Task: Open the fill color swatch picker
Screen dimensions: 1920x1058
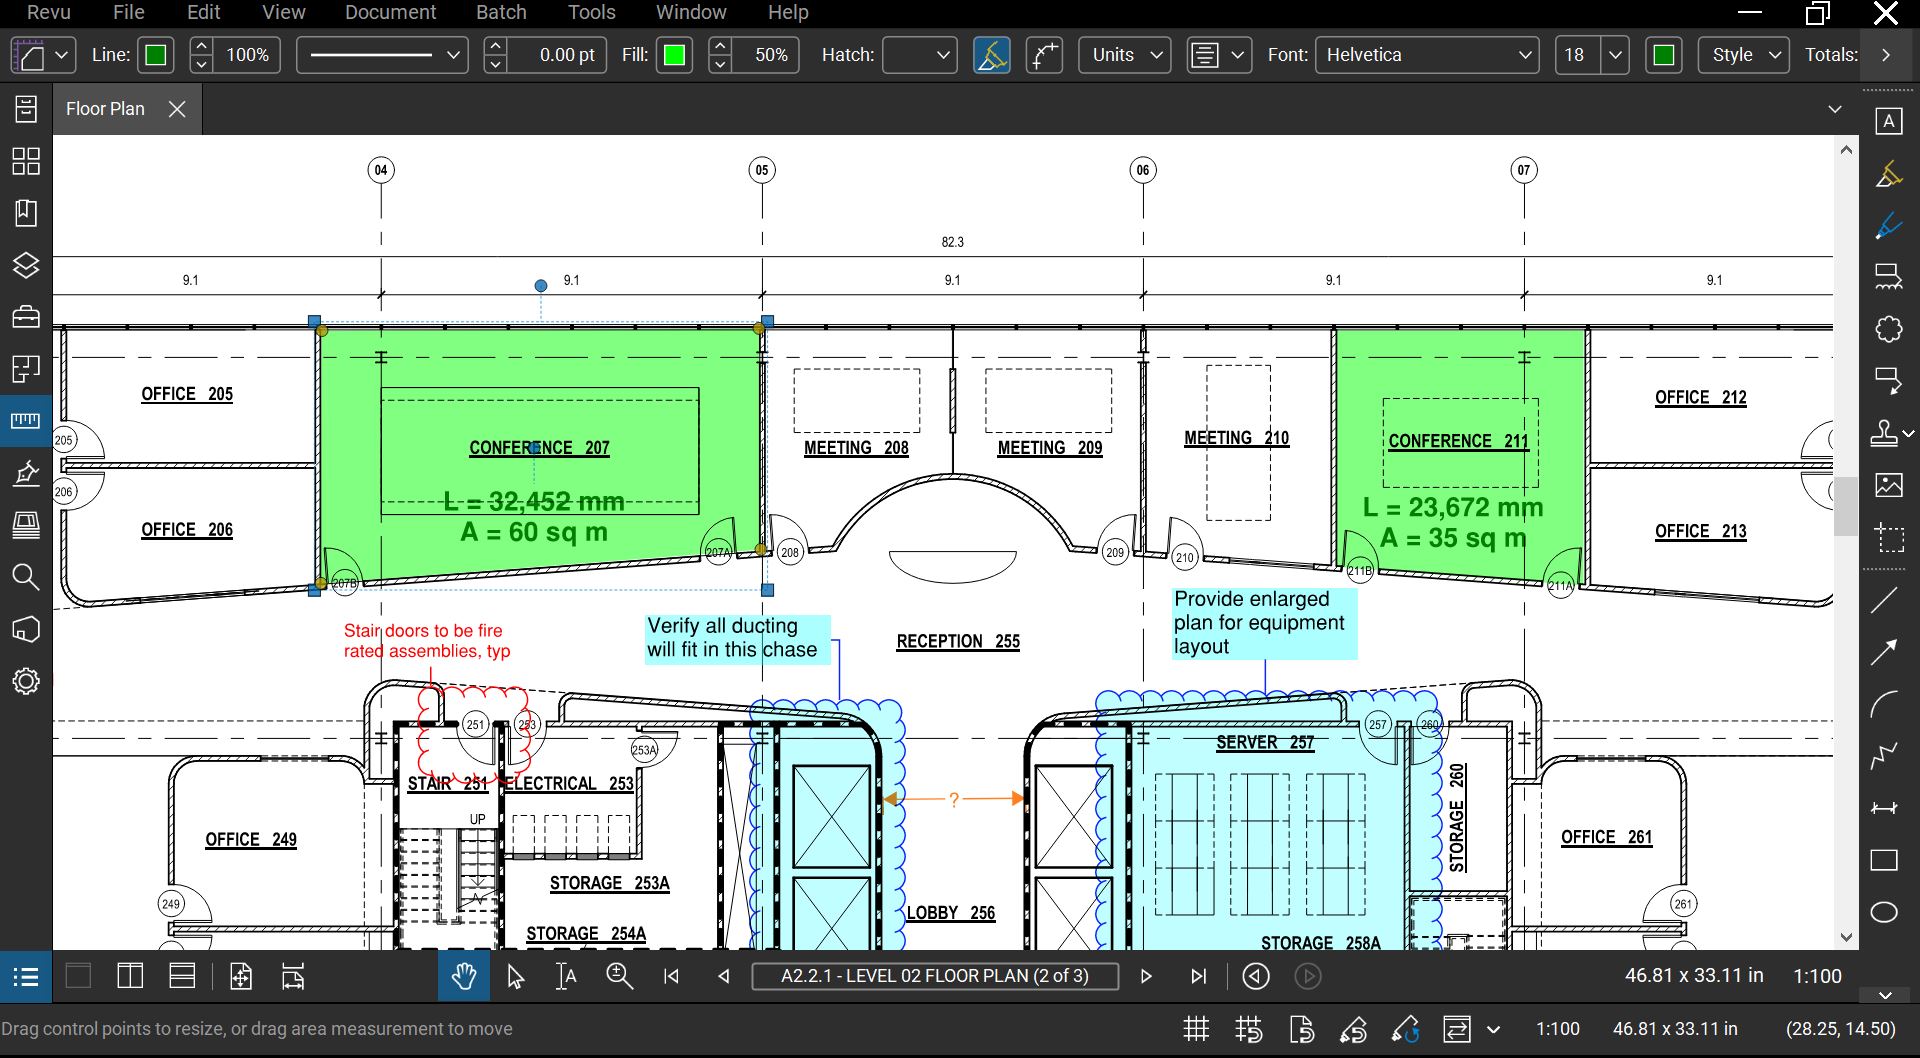Action: 675,55
